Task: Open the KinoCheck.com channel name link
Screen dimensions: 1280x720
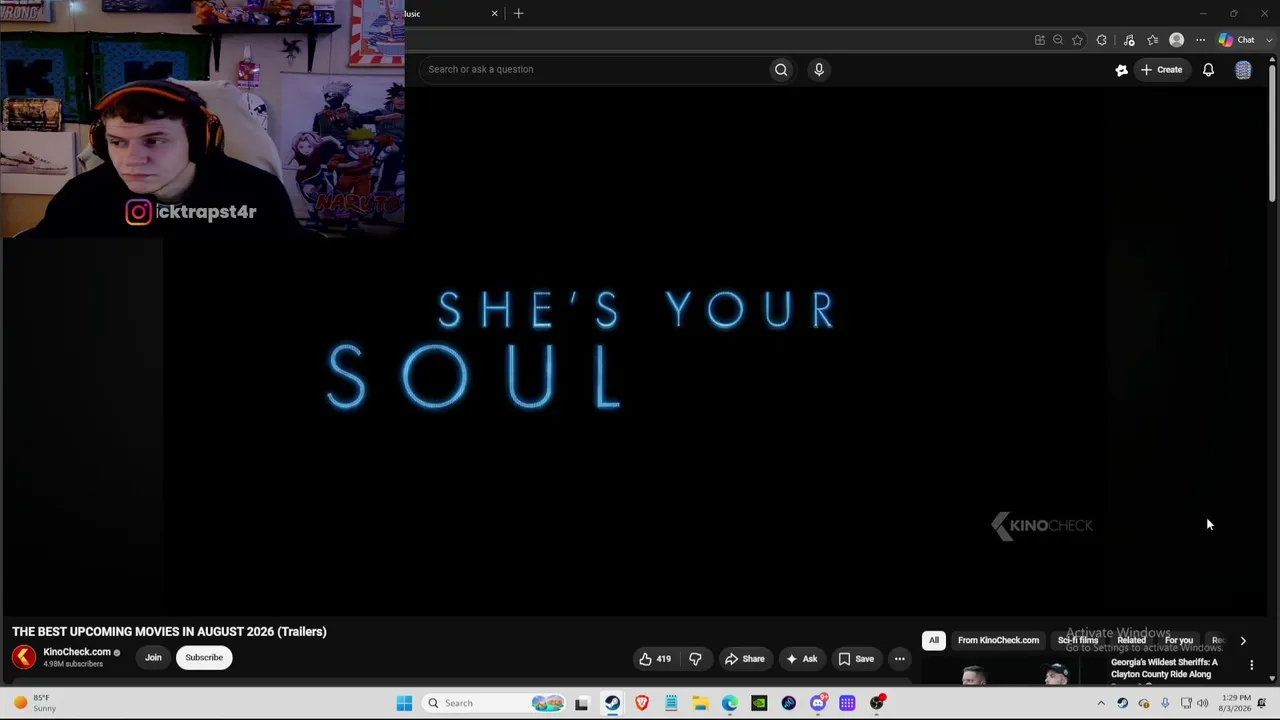Action: click(x=77, y=652)
